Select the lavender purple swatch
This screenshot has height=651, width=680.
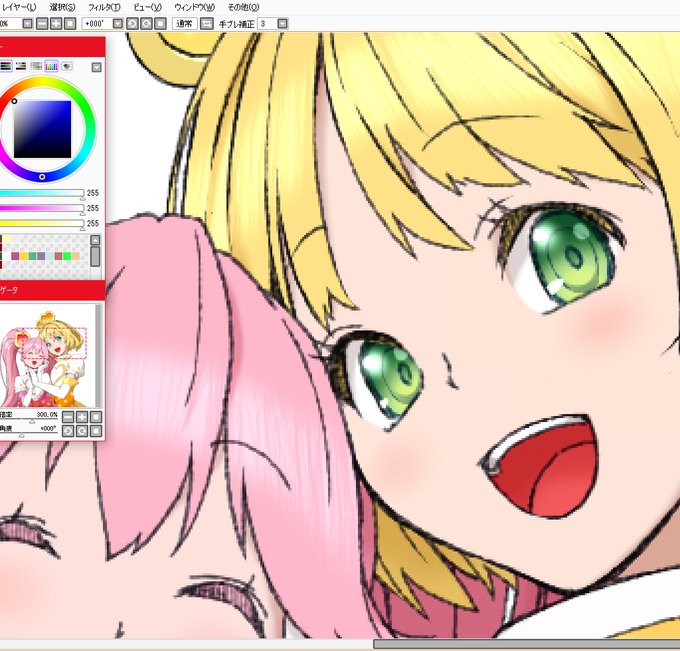[41, 256]
